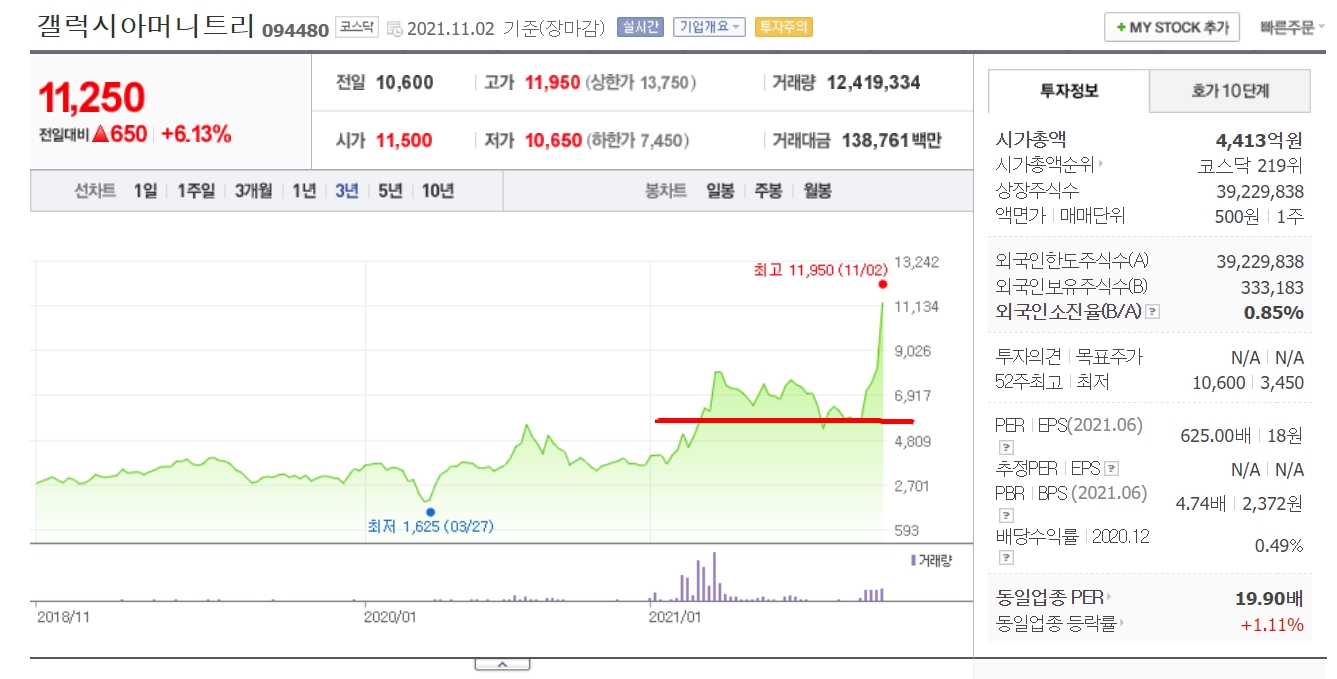Open the 동일업종 등락률 link
Viewport: 1337px width, 679px height.
1060,625
